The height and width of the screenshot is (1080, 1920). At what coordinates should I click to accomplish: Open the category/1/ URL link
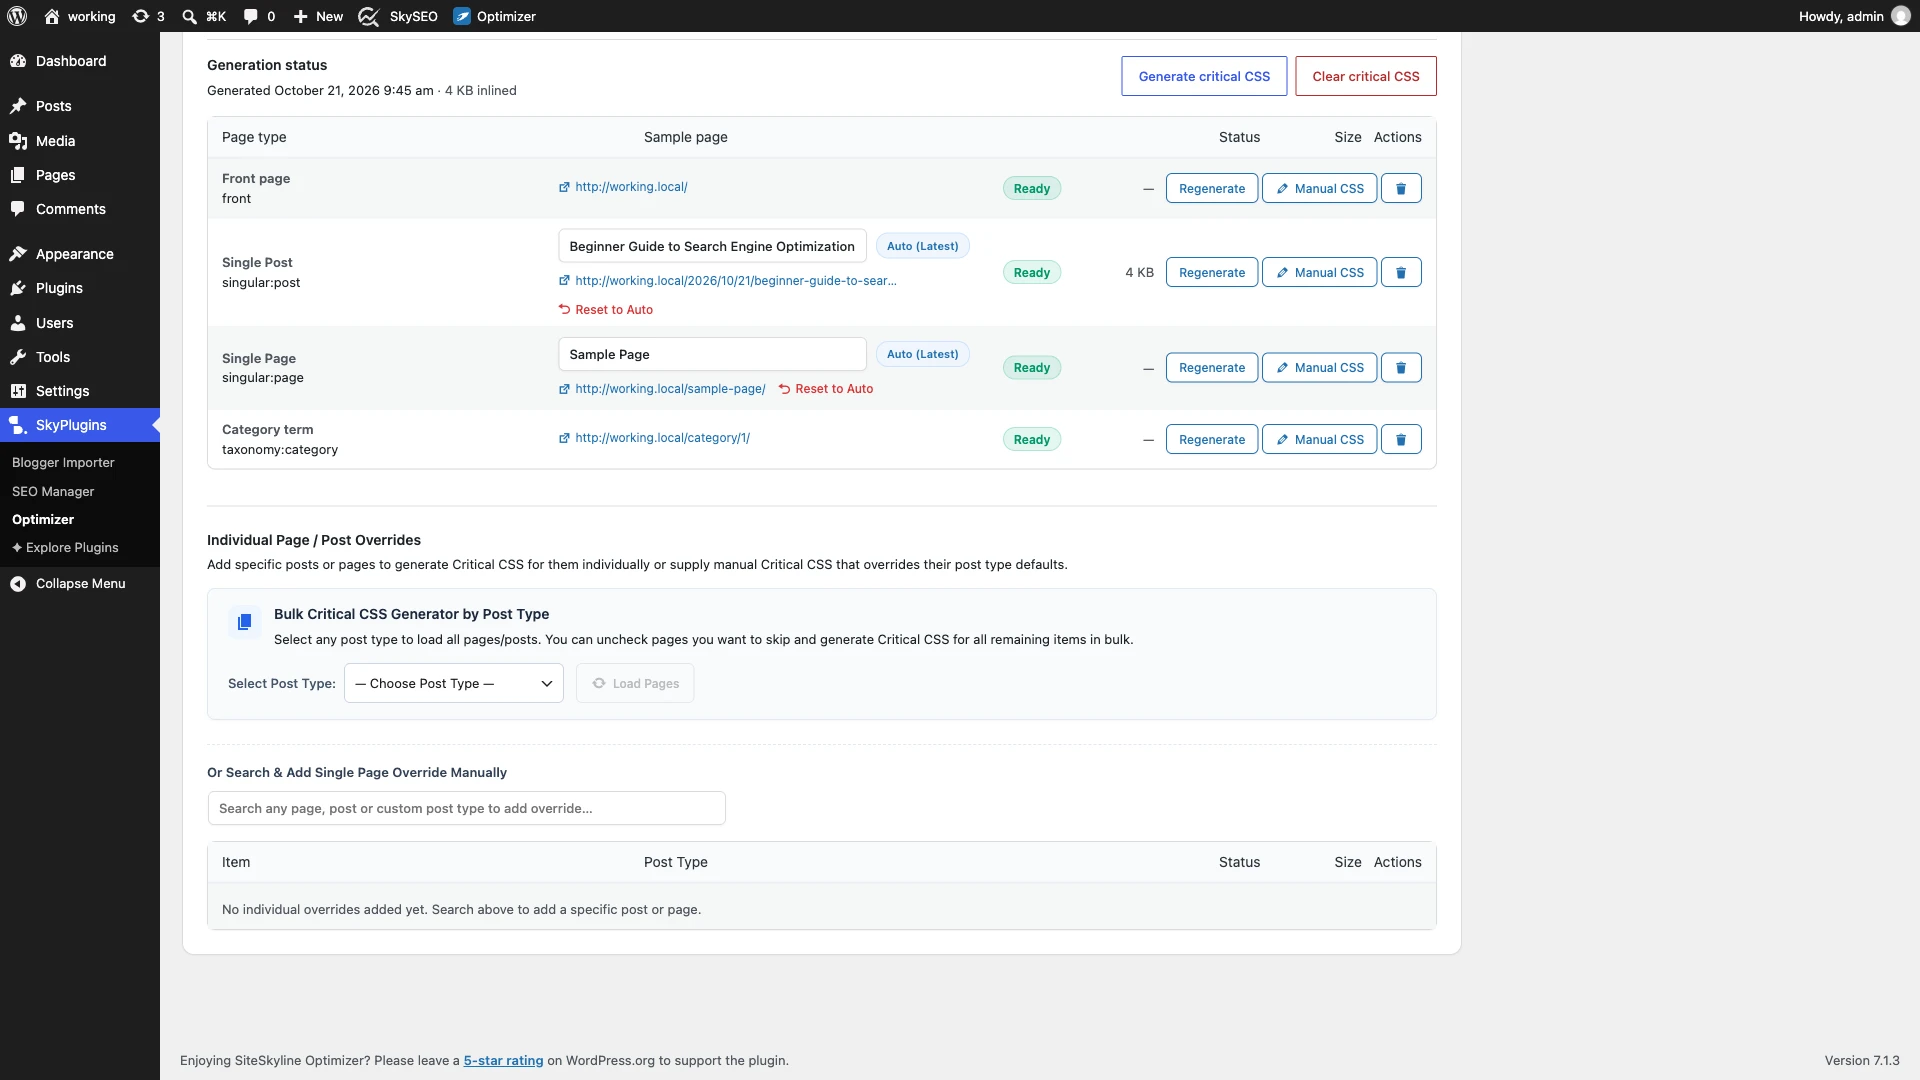point(662,438)
